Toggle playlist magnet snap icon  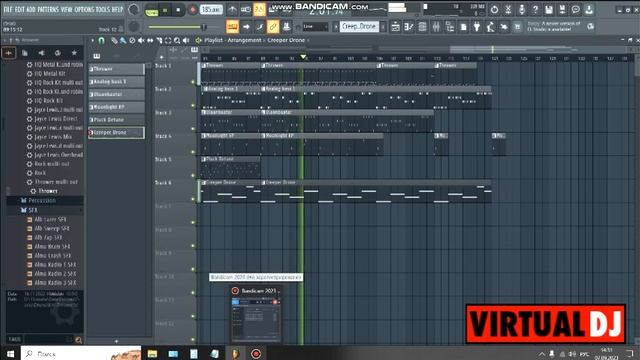pyautogui.click(x=101, y=40)
